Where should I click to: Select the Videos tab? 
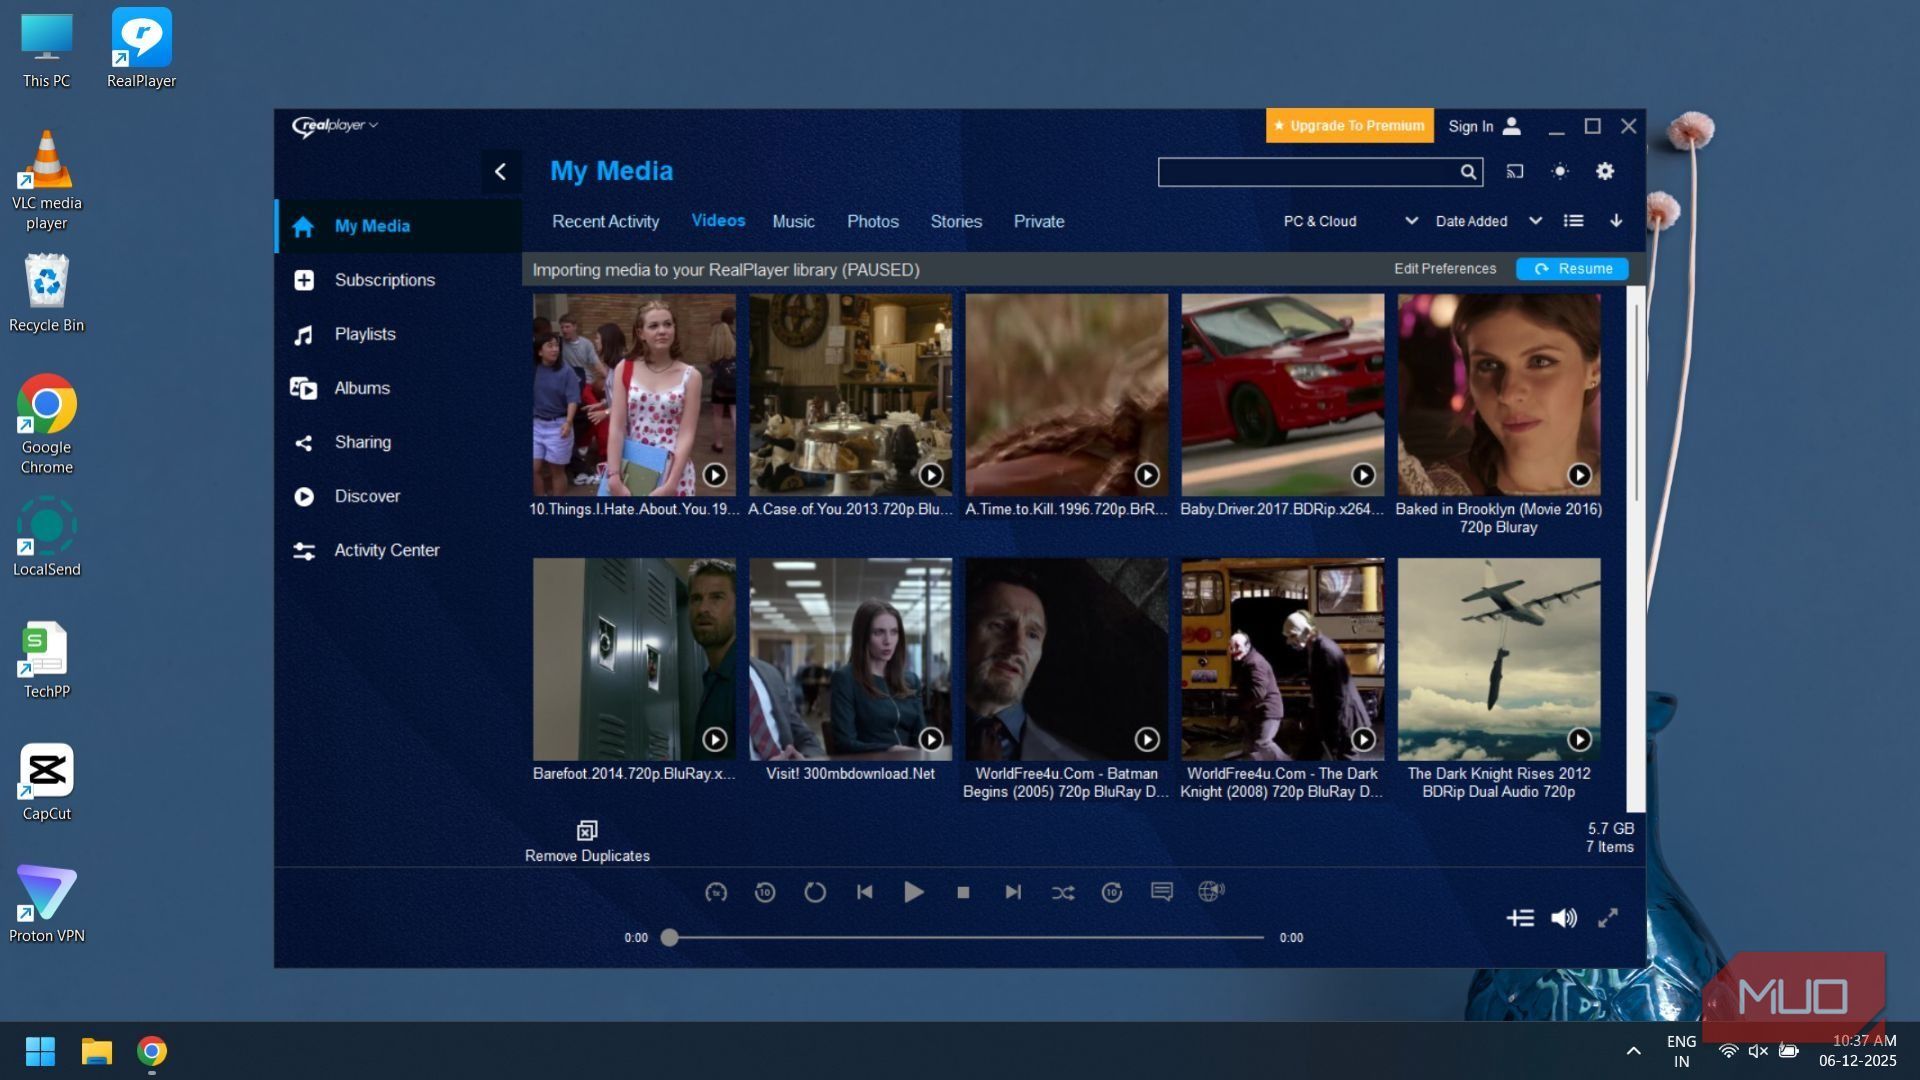[718, 221]
